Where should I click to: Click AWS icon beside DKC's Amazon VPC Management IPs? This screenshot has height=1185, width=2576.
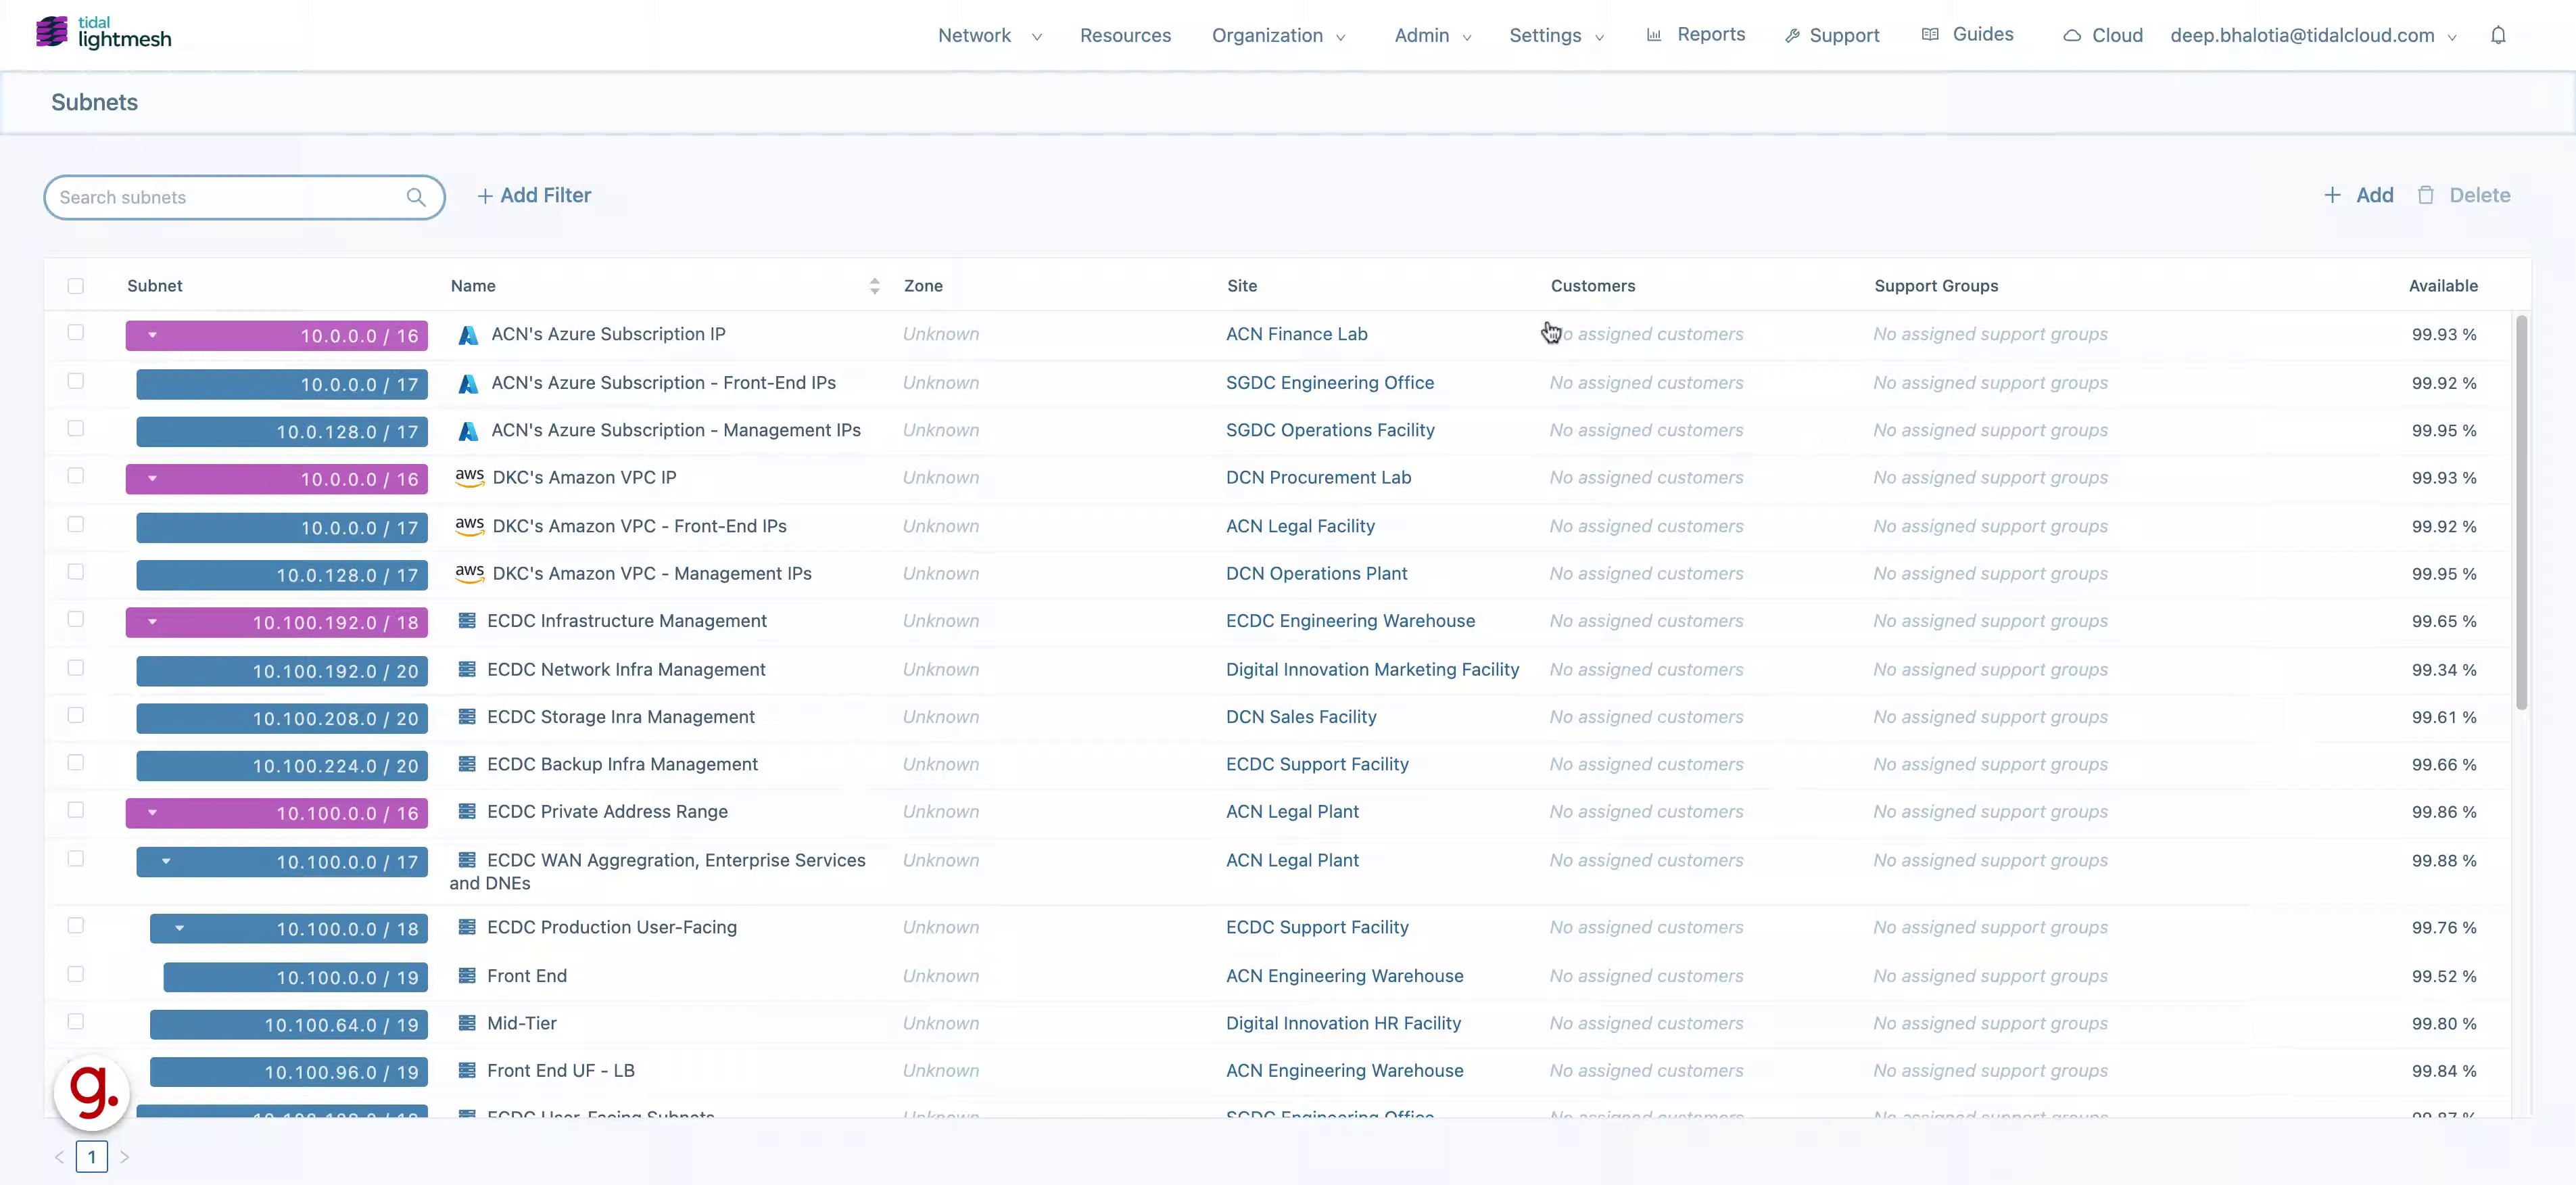pyautogui.click(x=469, y=574)
